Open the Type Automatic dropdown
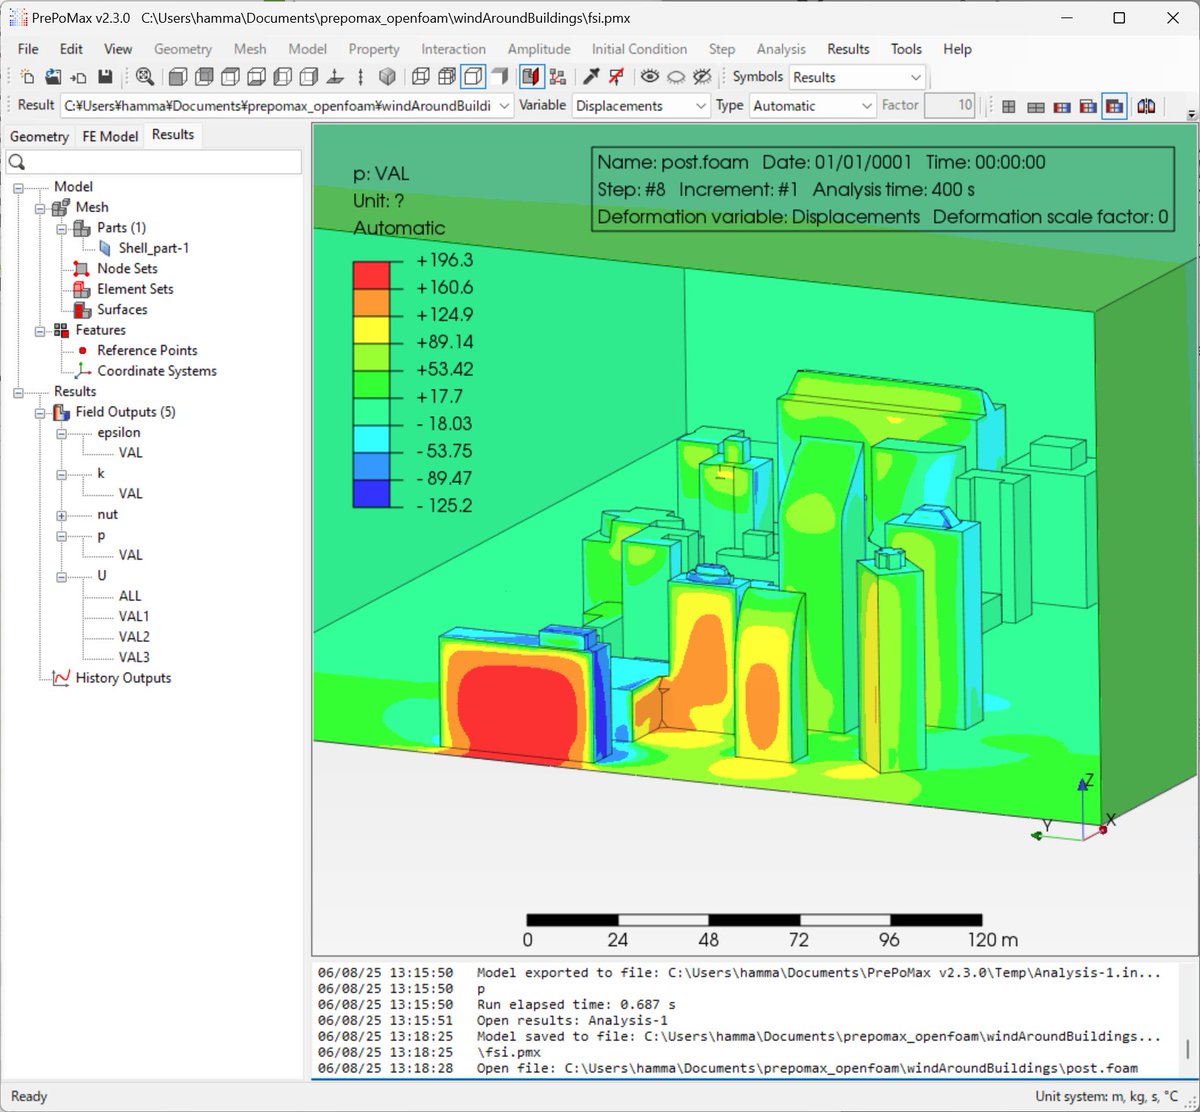This screenshot has width=1200, height=1112. (813, 106)
